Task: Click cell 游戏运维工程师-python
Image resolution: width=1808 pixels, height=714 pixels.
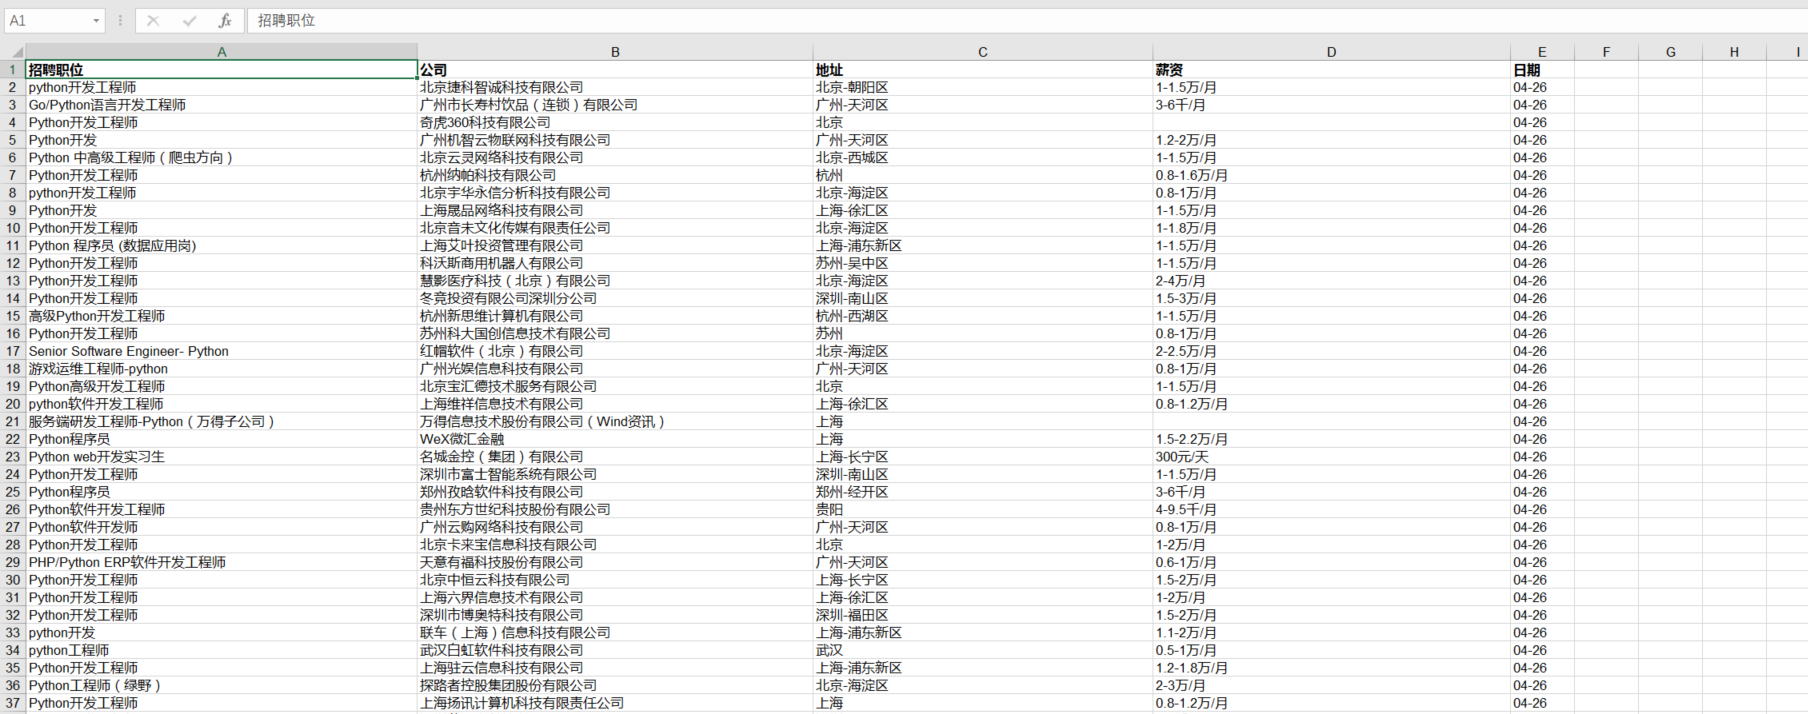Action: point(221,369)
